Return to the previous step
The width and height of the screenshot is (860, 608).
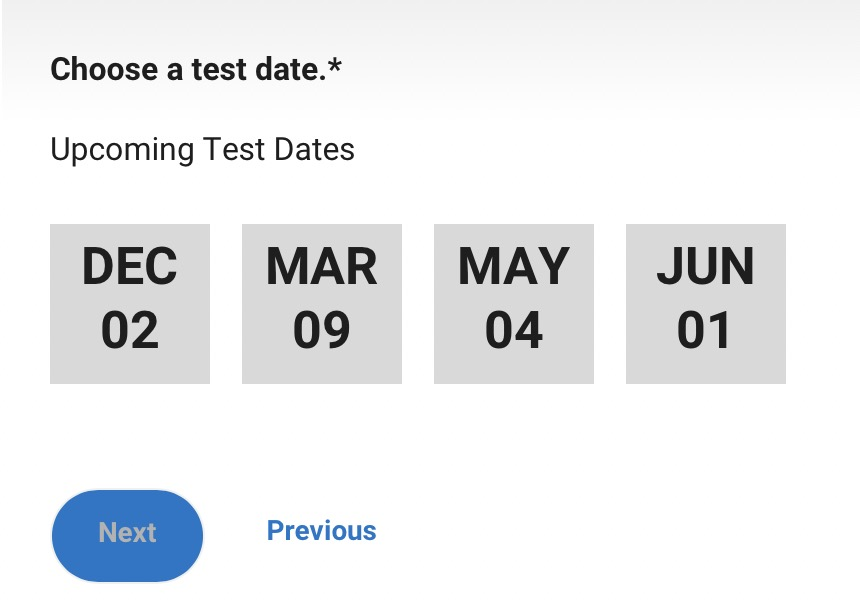coord(321,531)
